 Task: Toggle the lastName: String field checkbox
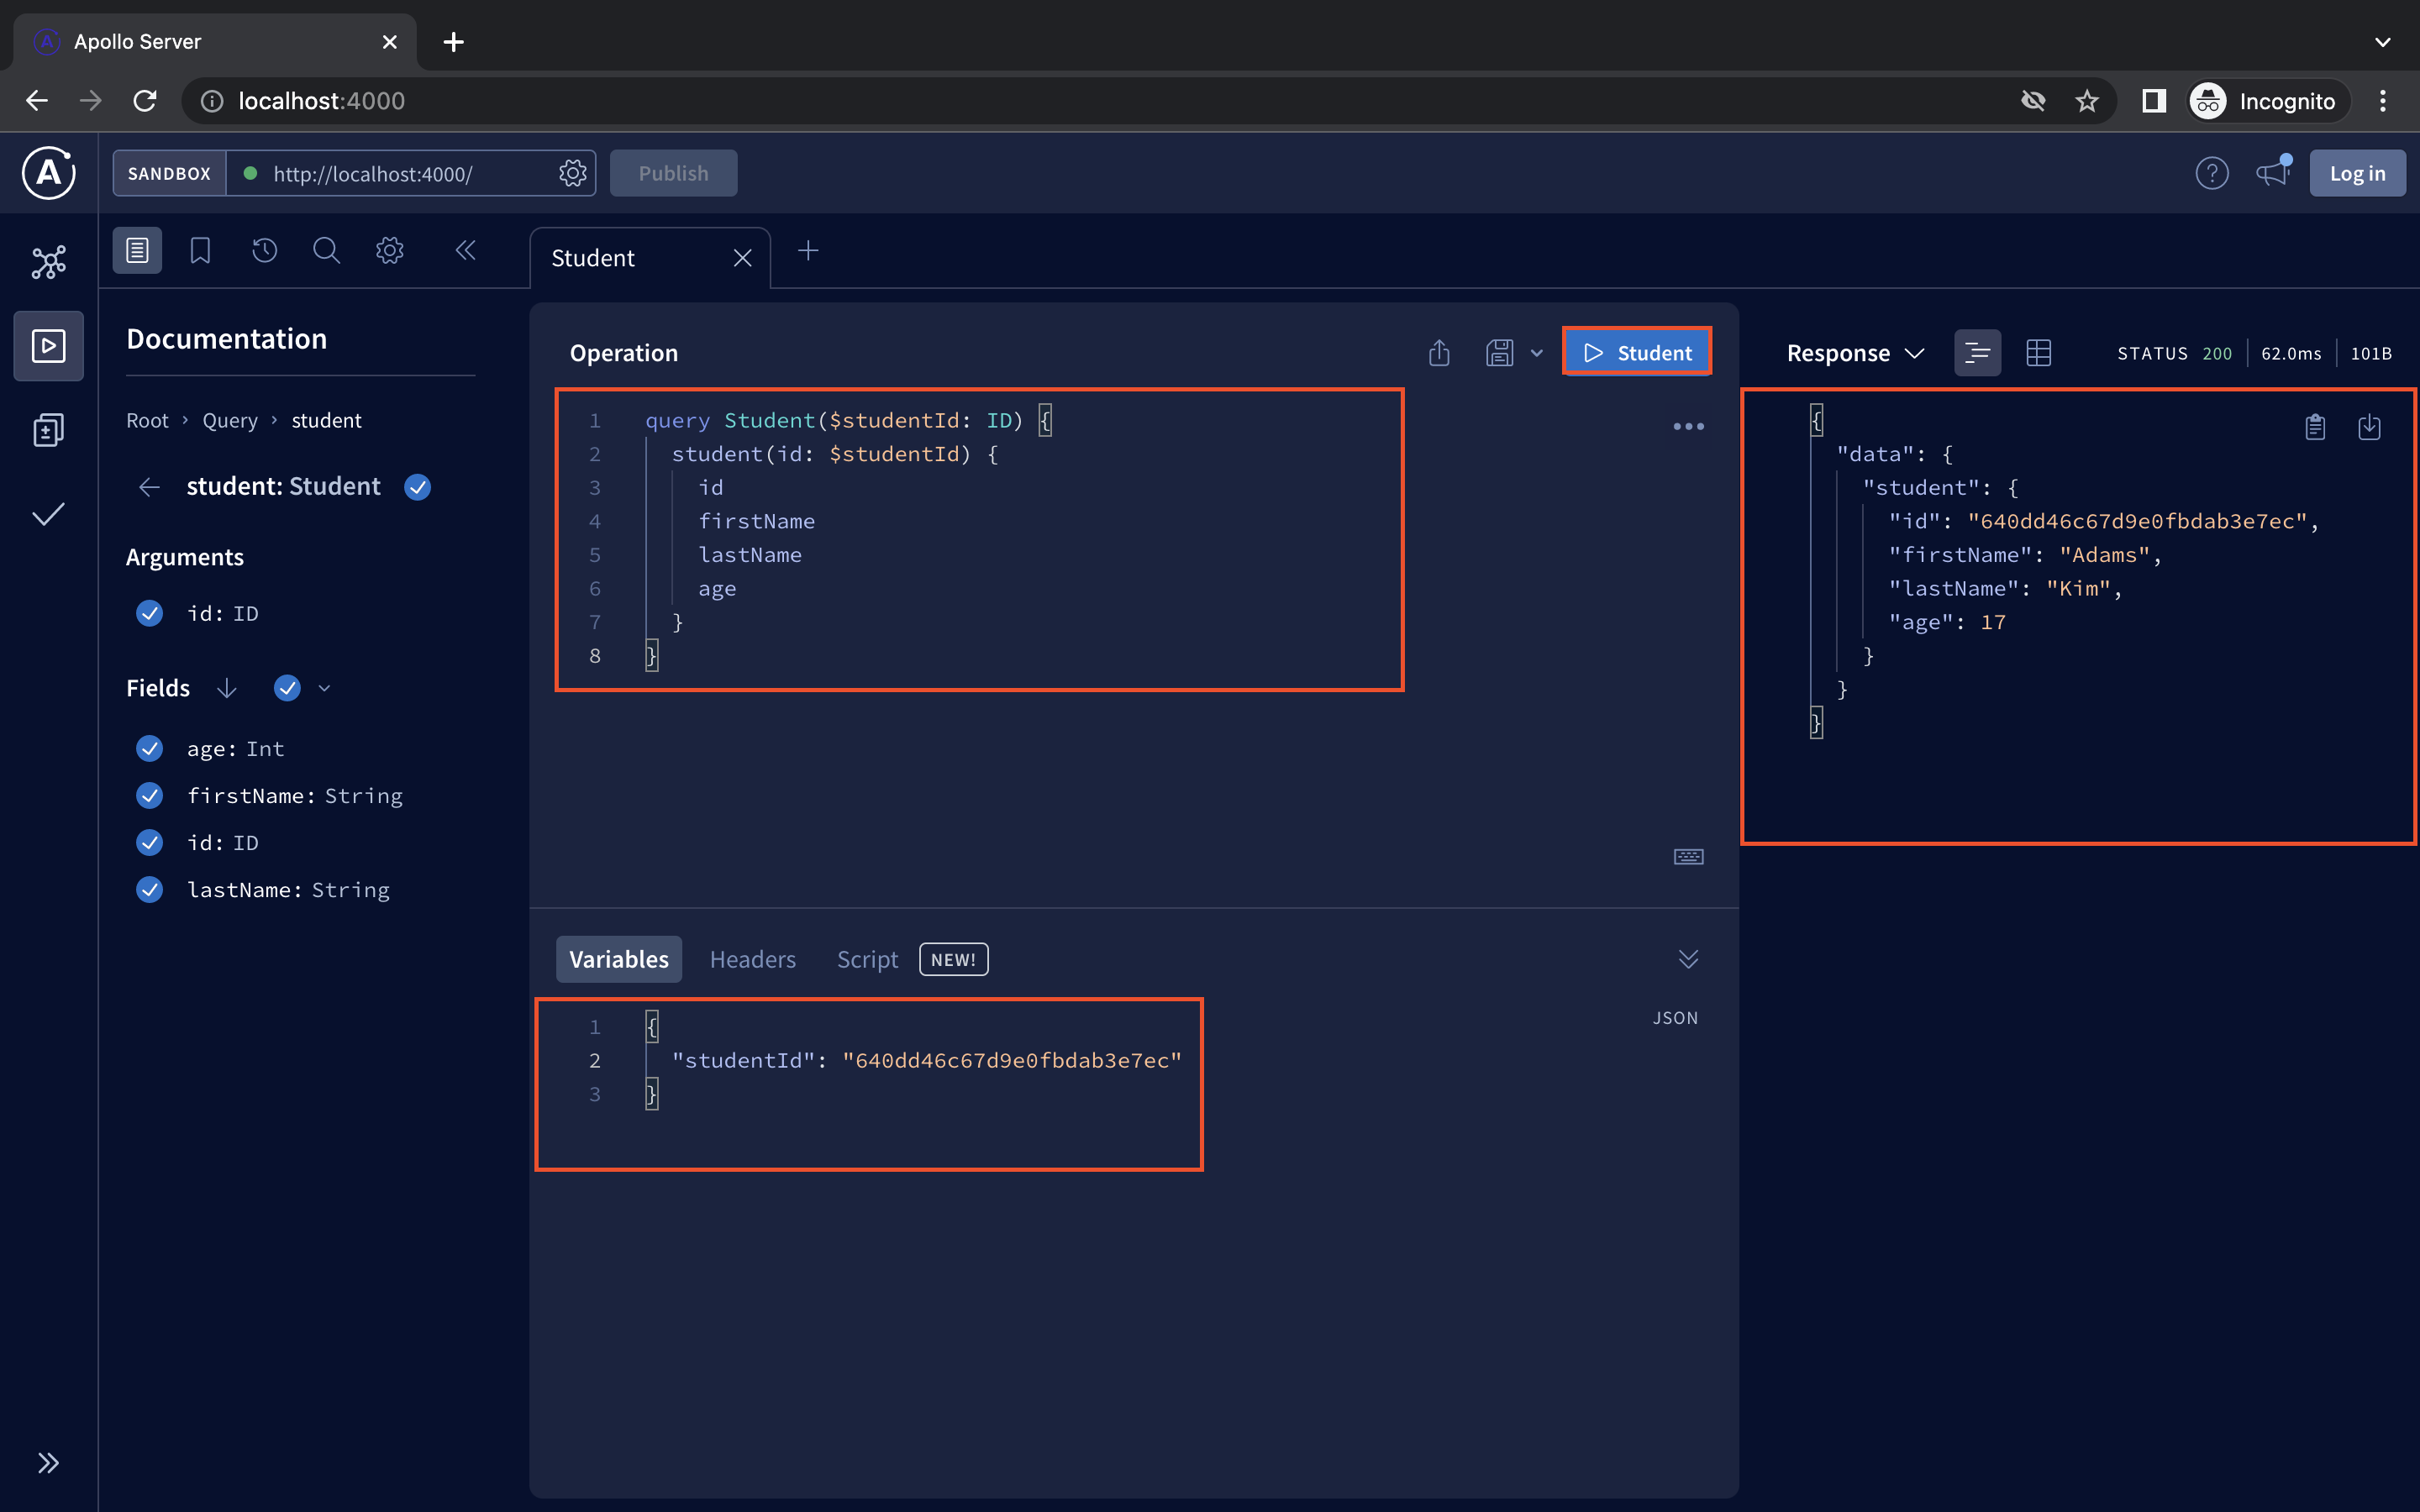pos(150,889)
